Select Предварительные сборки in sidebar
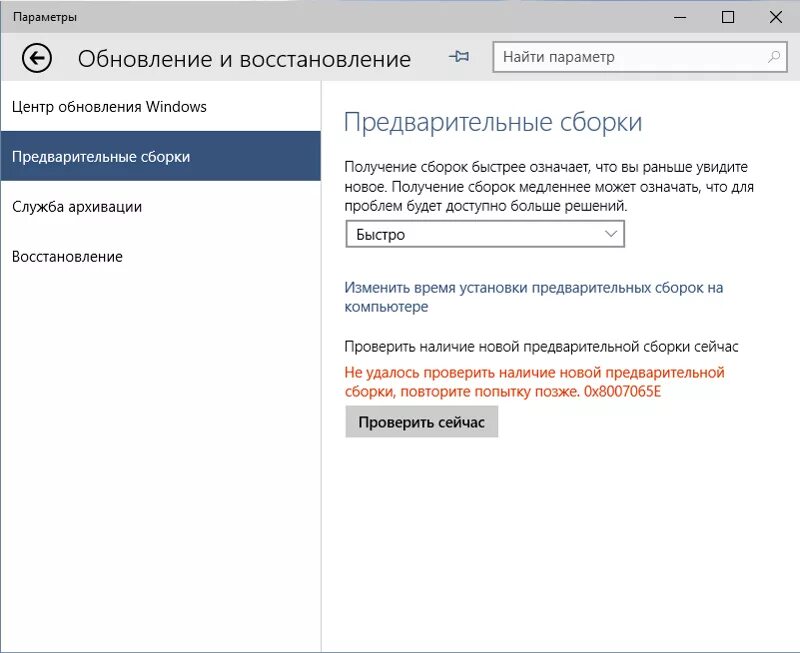The image size is (800, 653). click(x=161, y=156)
